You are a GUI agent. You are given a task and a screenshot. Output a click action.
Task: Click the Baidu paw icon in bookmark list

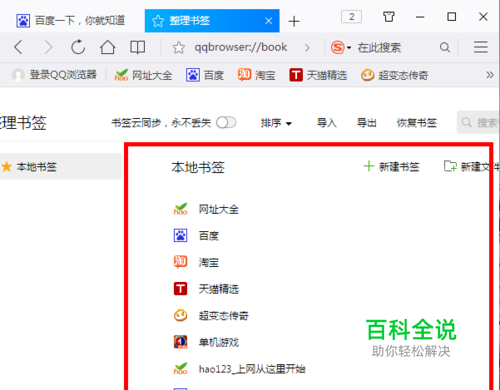(x=180, y=236)
